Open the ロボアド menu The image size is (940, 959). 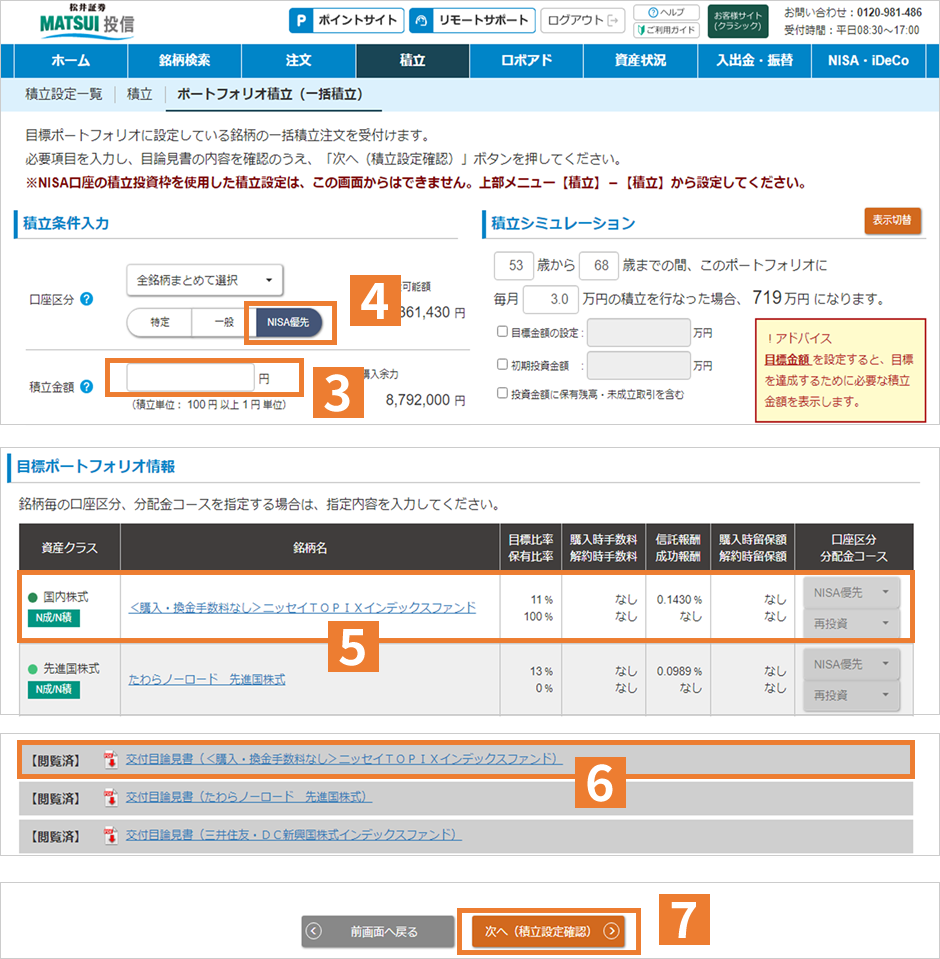527,61
